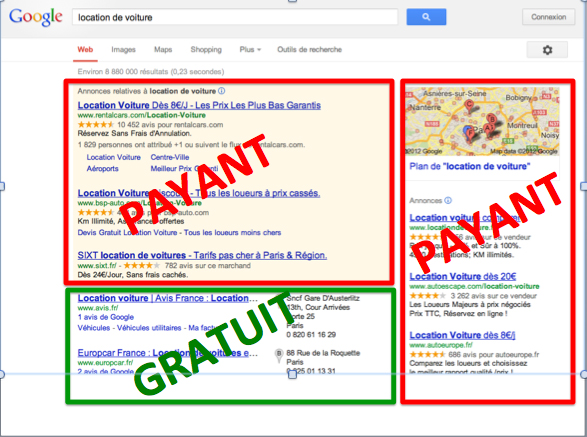Open the SIXT location de voitures ad
This screenshot has width=587, height=437.
[202, 255]
